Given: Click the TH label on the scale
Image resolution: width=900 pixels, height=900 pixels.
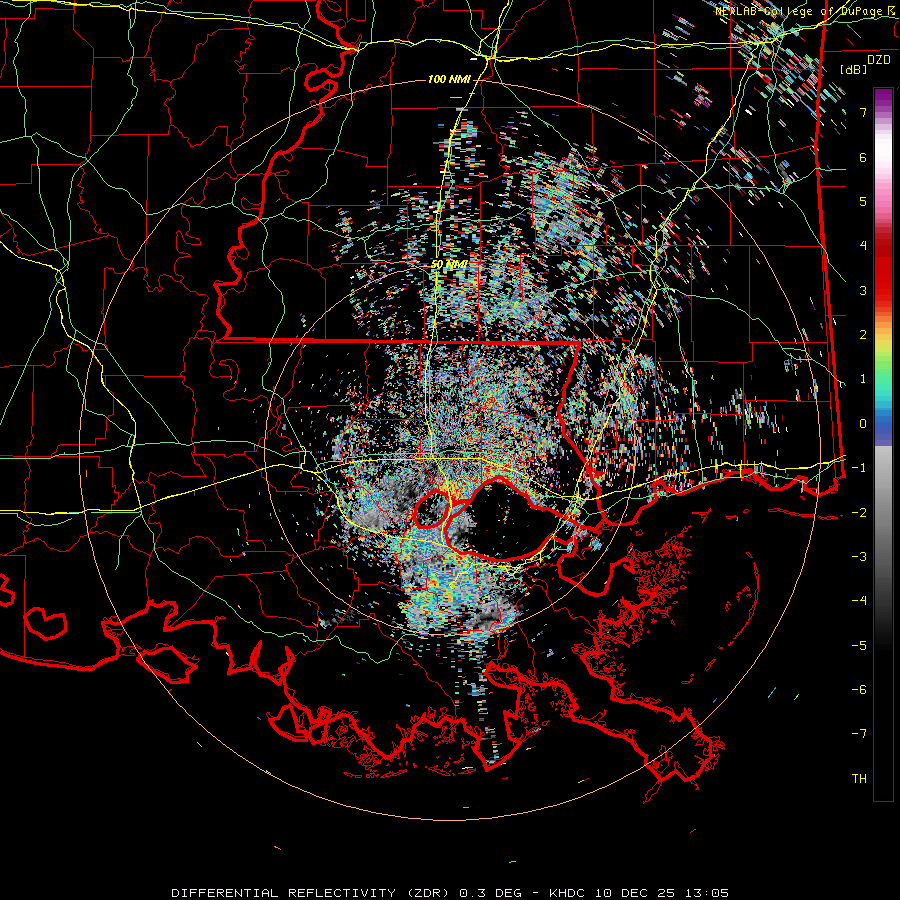Looking at the screenshot, I should coord(859,779).
